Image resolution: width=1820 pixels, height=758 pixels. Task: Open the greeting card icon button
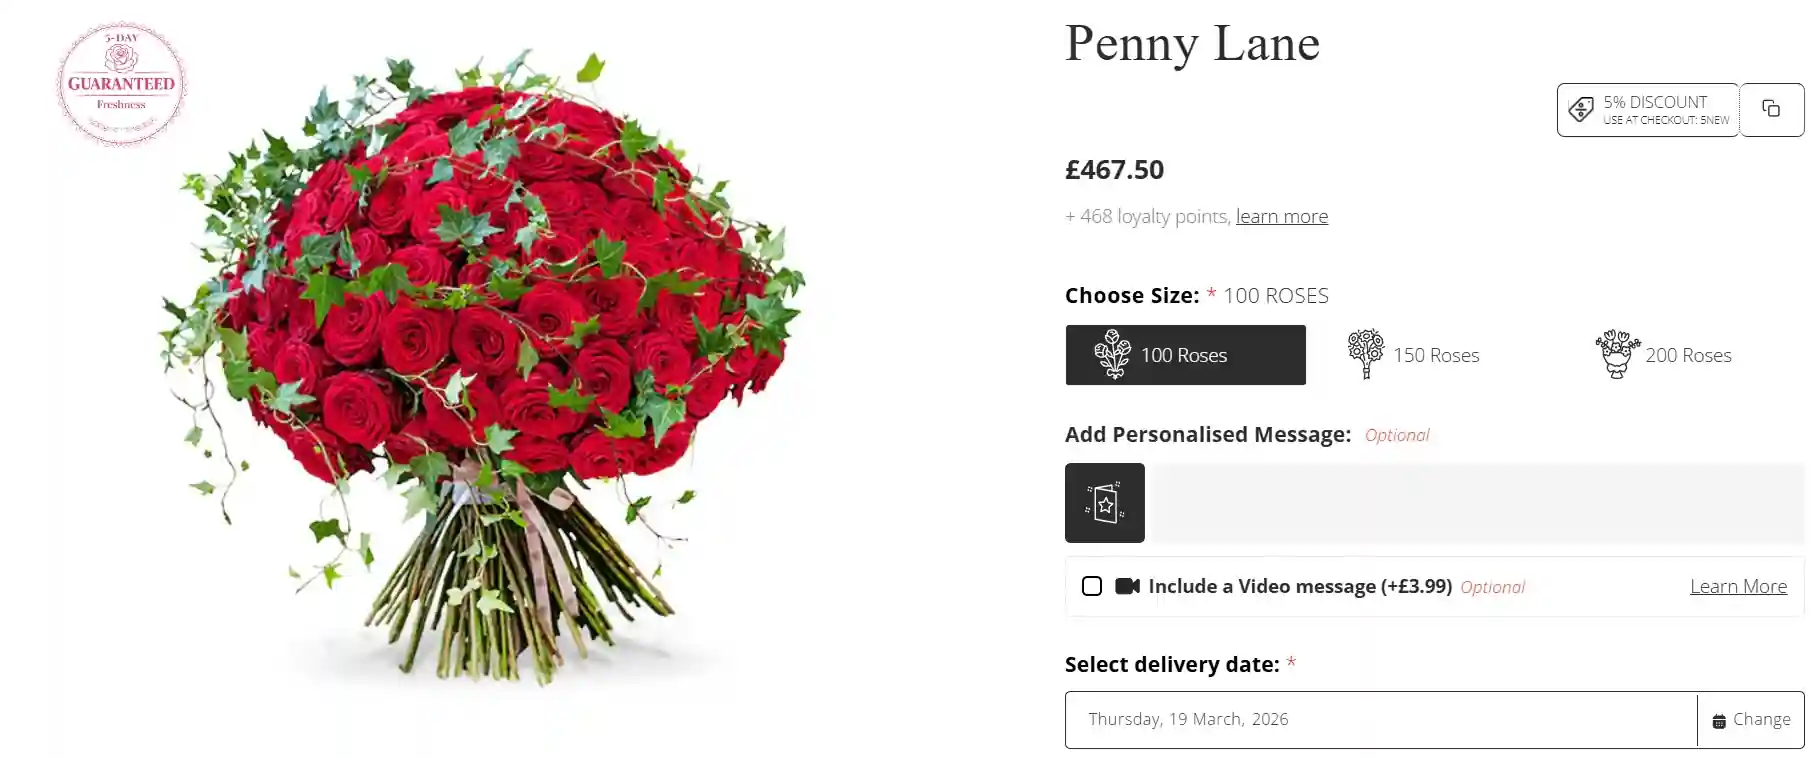pyautogui.click(x=1105, y=503)
